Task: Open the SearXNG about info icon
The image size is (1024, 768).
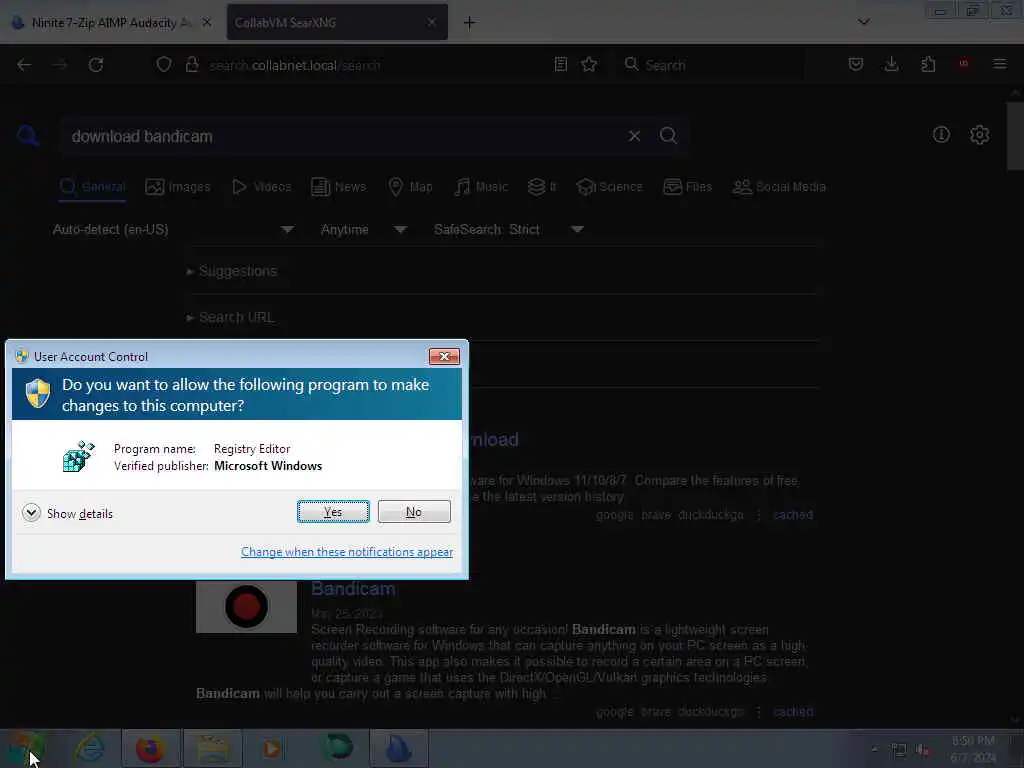Action: [941, 135]
